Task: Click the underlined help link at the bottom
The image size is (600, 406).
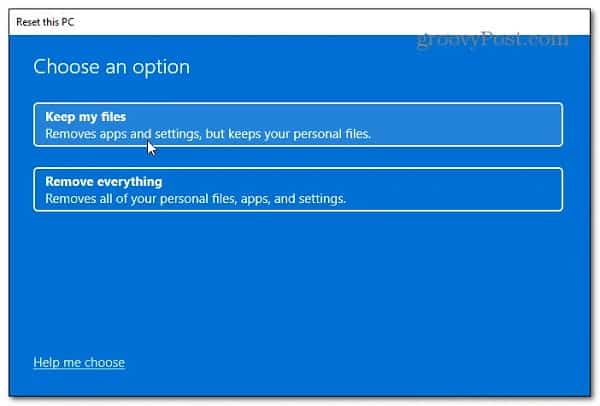Action: (79, 362)
